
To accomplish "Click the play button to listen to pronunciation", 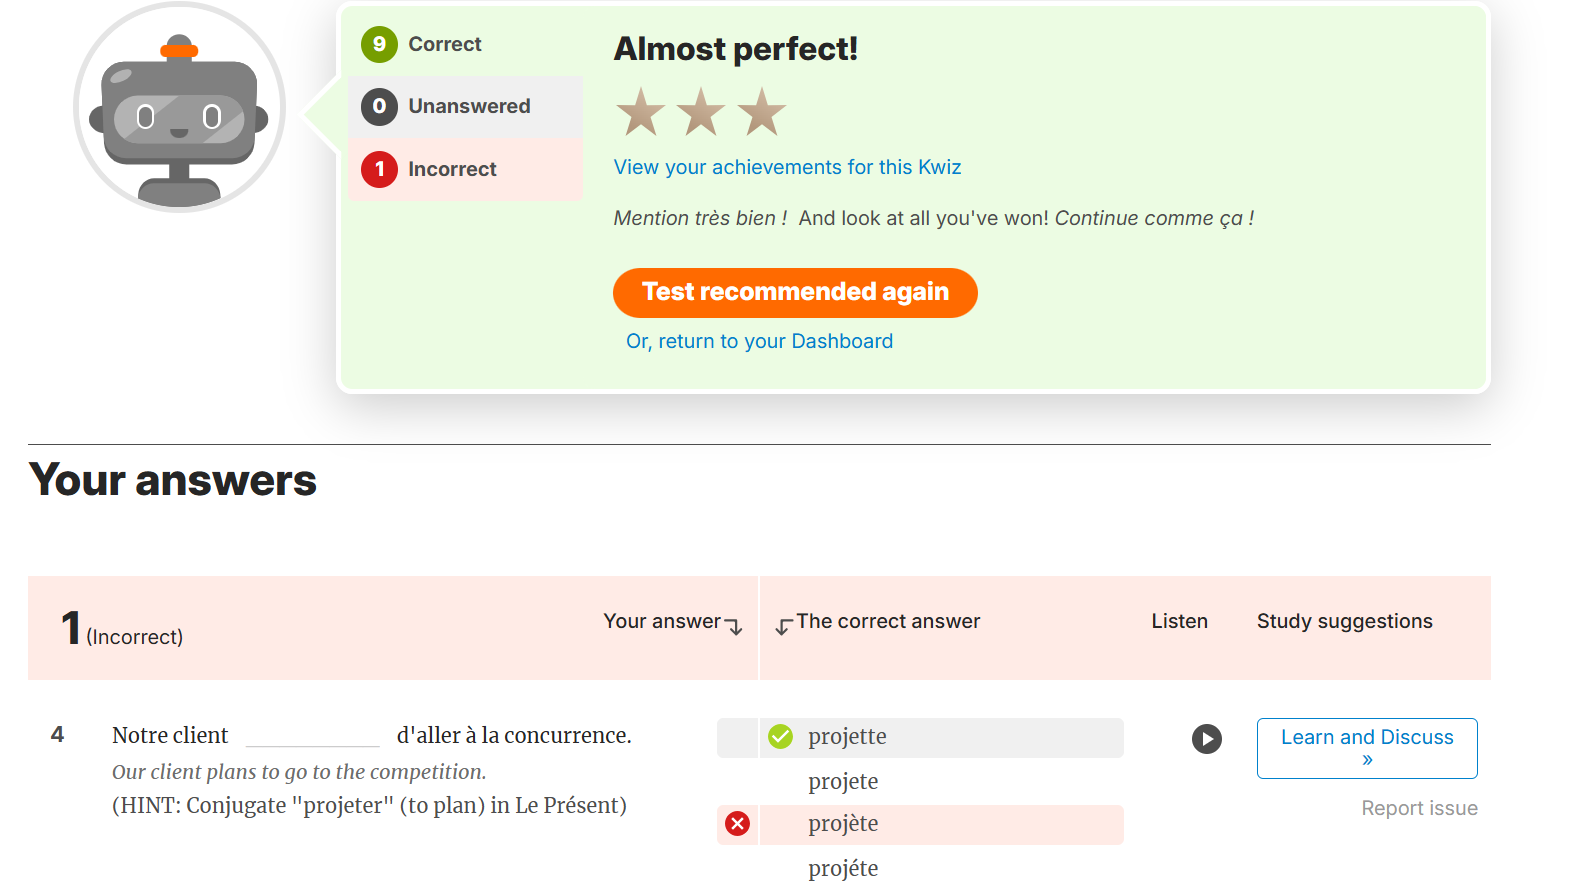I will 1206,739.
